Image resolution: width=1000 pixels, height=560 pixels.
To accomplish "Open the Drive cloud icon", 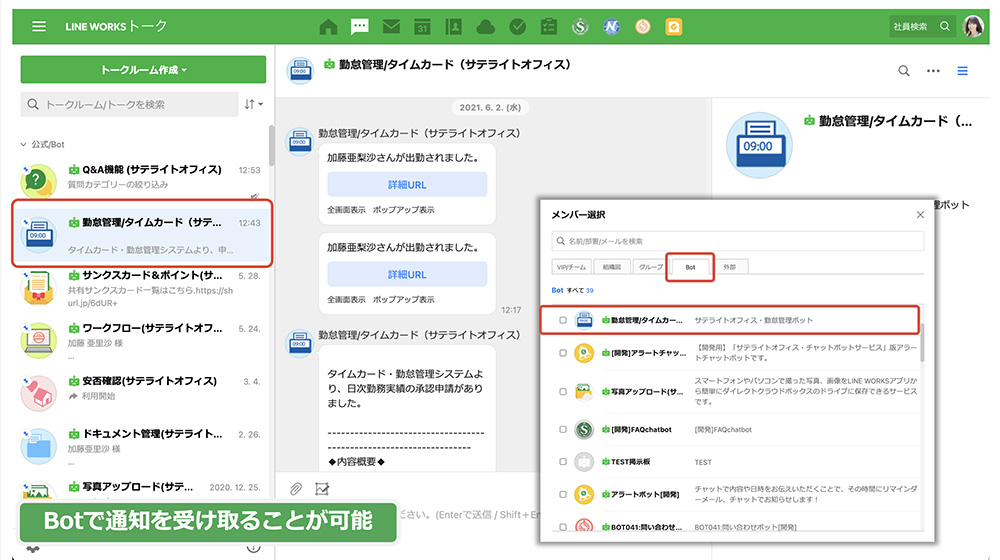I will point(485,27).
